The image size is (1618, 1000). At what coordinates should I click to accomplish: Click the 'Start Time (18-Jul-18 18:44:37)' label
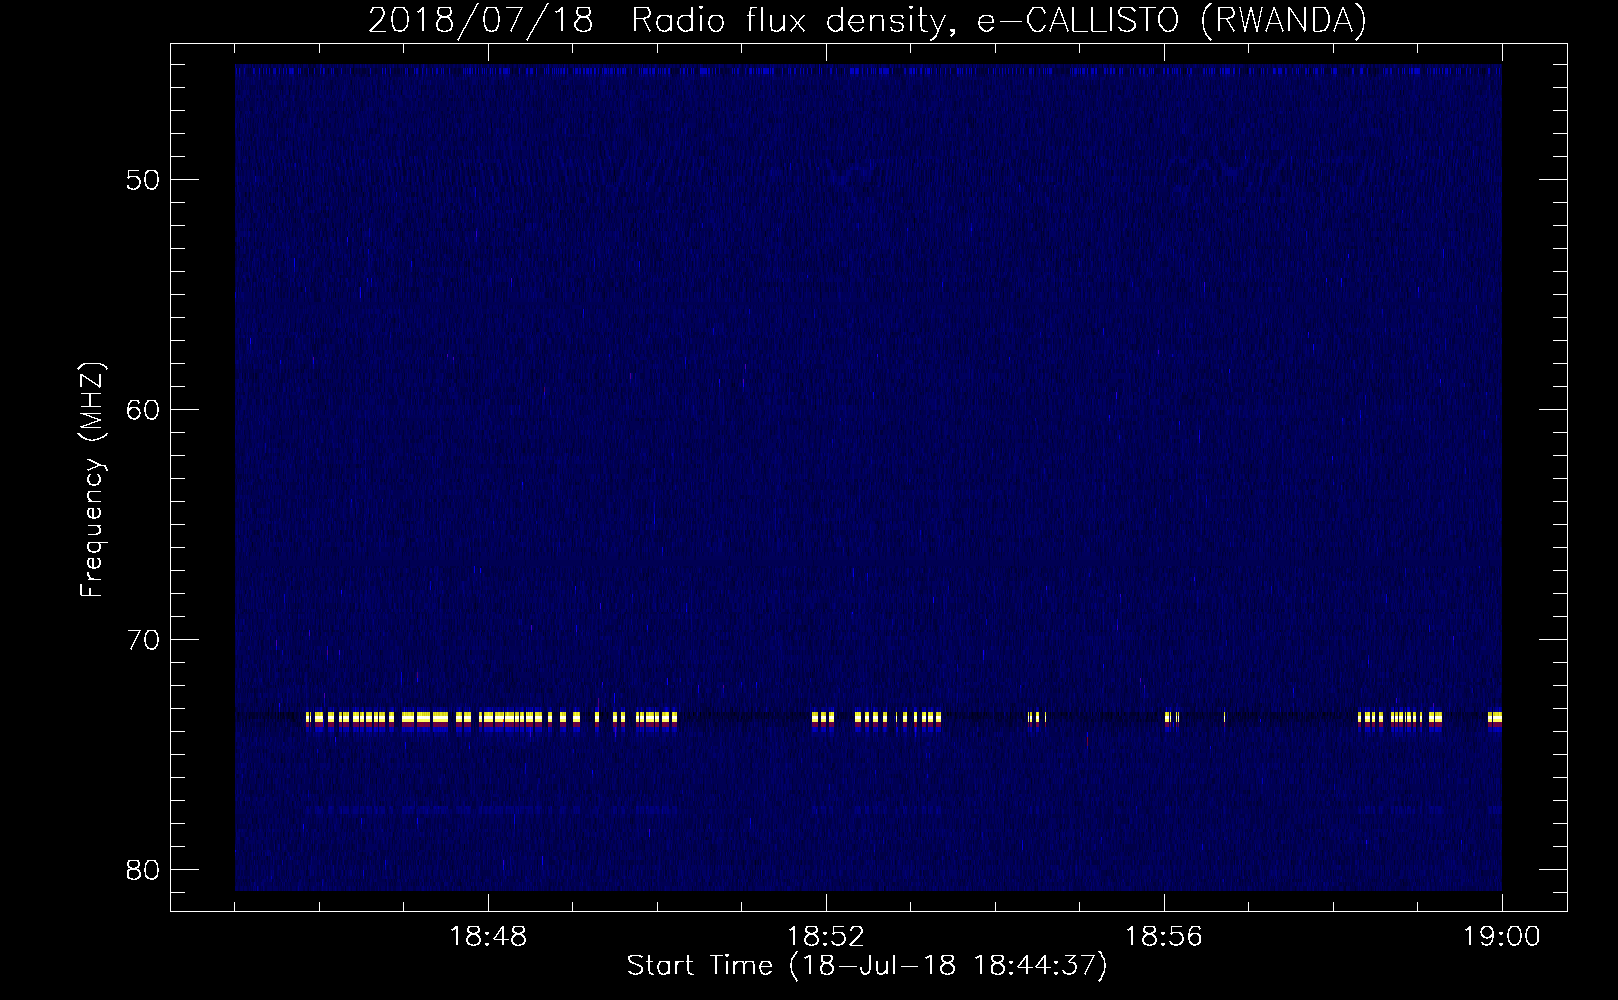tap(867, 966)
